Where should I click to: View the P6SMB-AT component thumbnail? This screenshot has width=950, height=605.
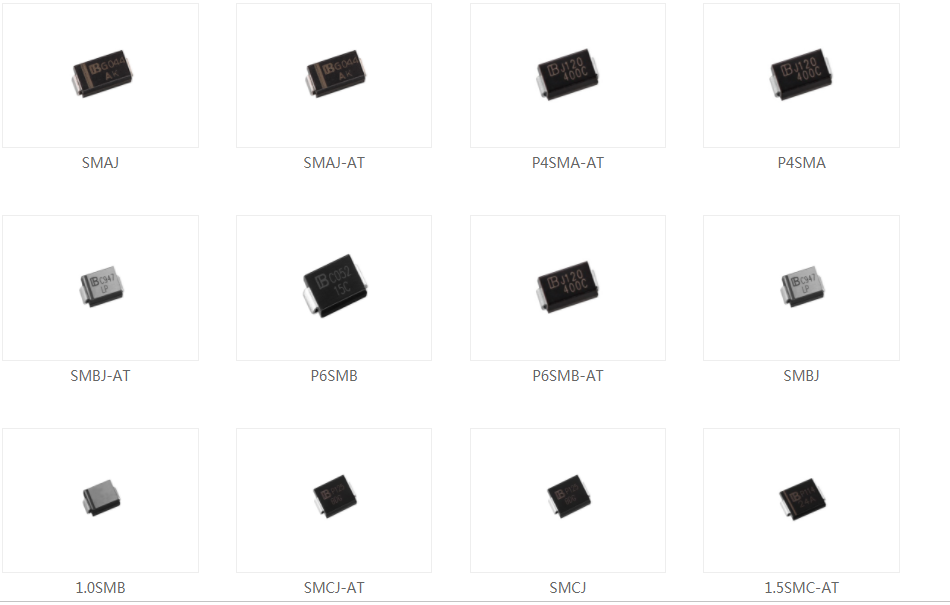click(568, 288)
